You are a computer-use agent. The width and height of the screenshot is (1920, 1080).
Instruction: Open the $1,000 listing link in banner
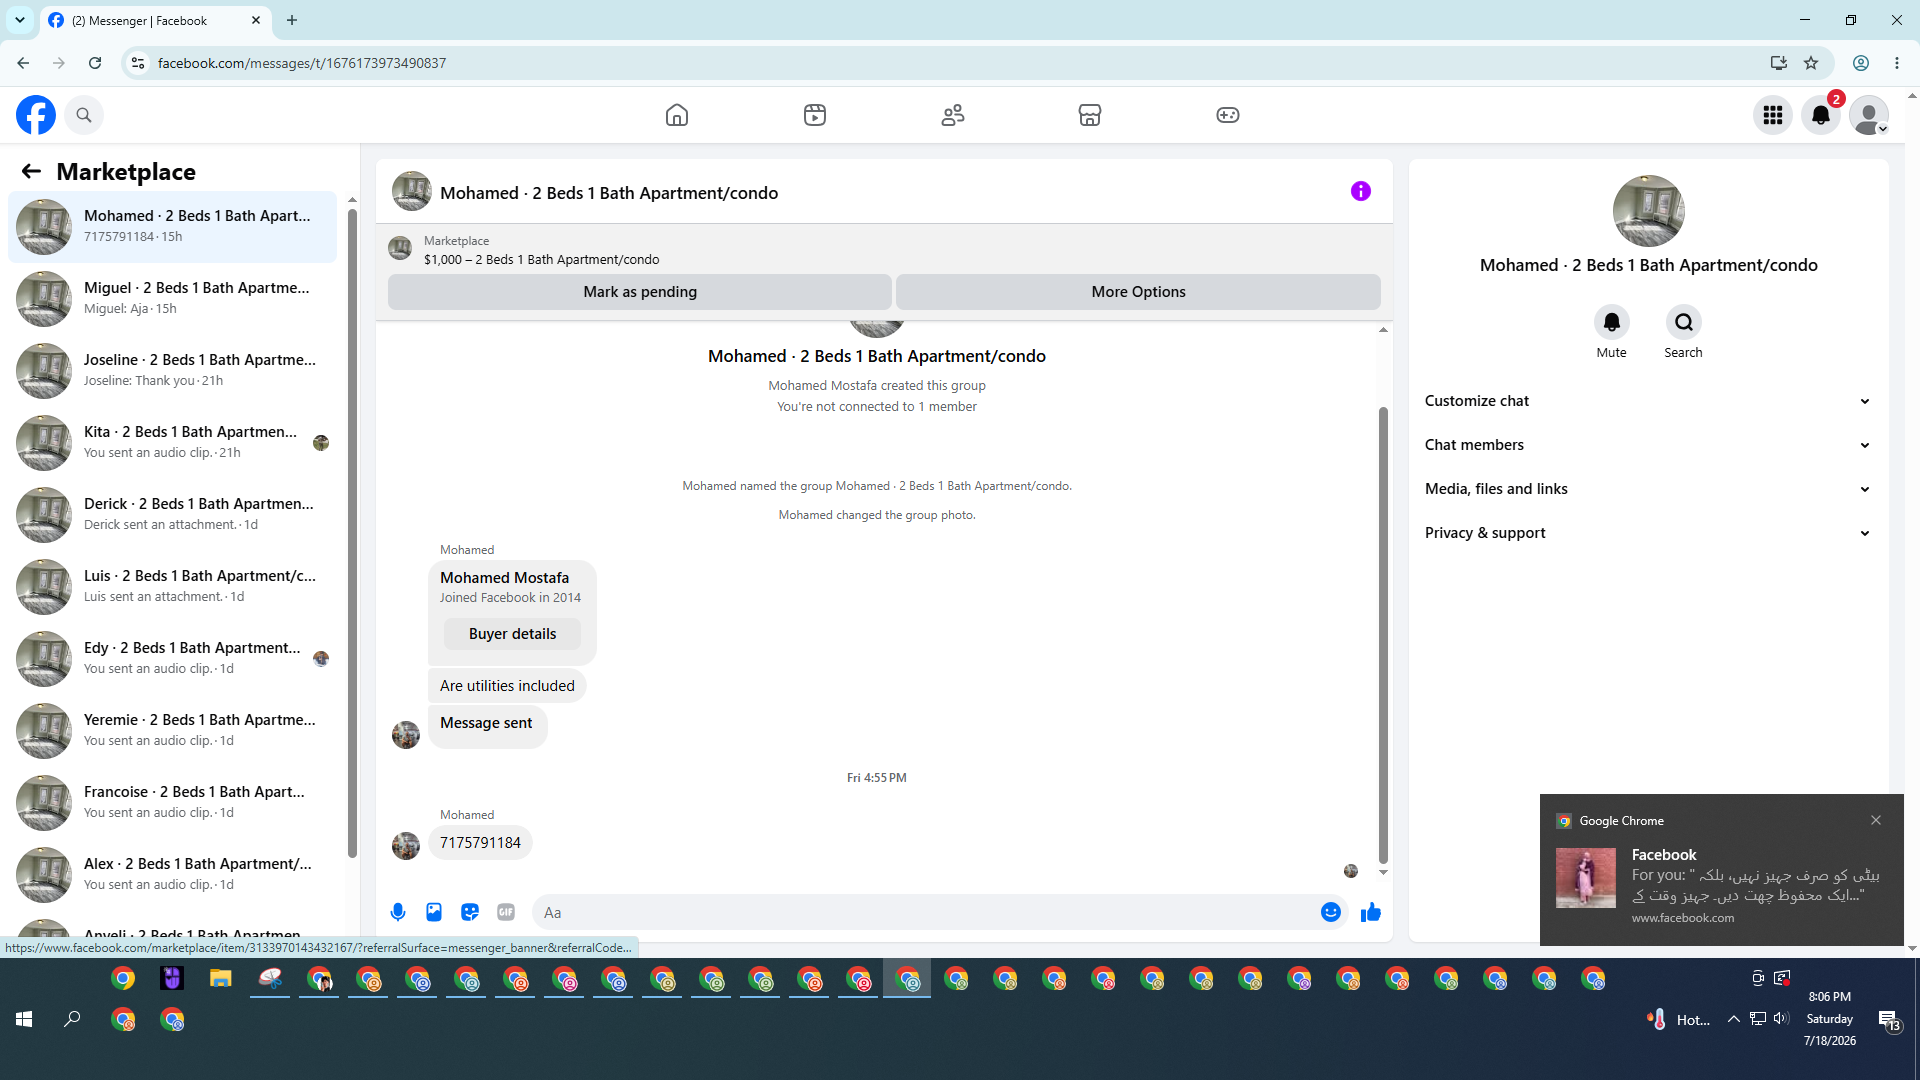pos(541,260)
